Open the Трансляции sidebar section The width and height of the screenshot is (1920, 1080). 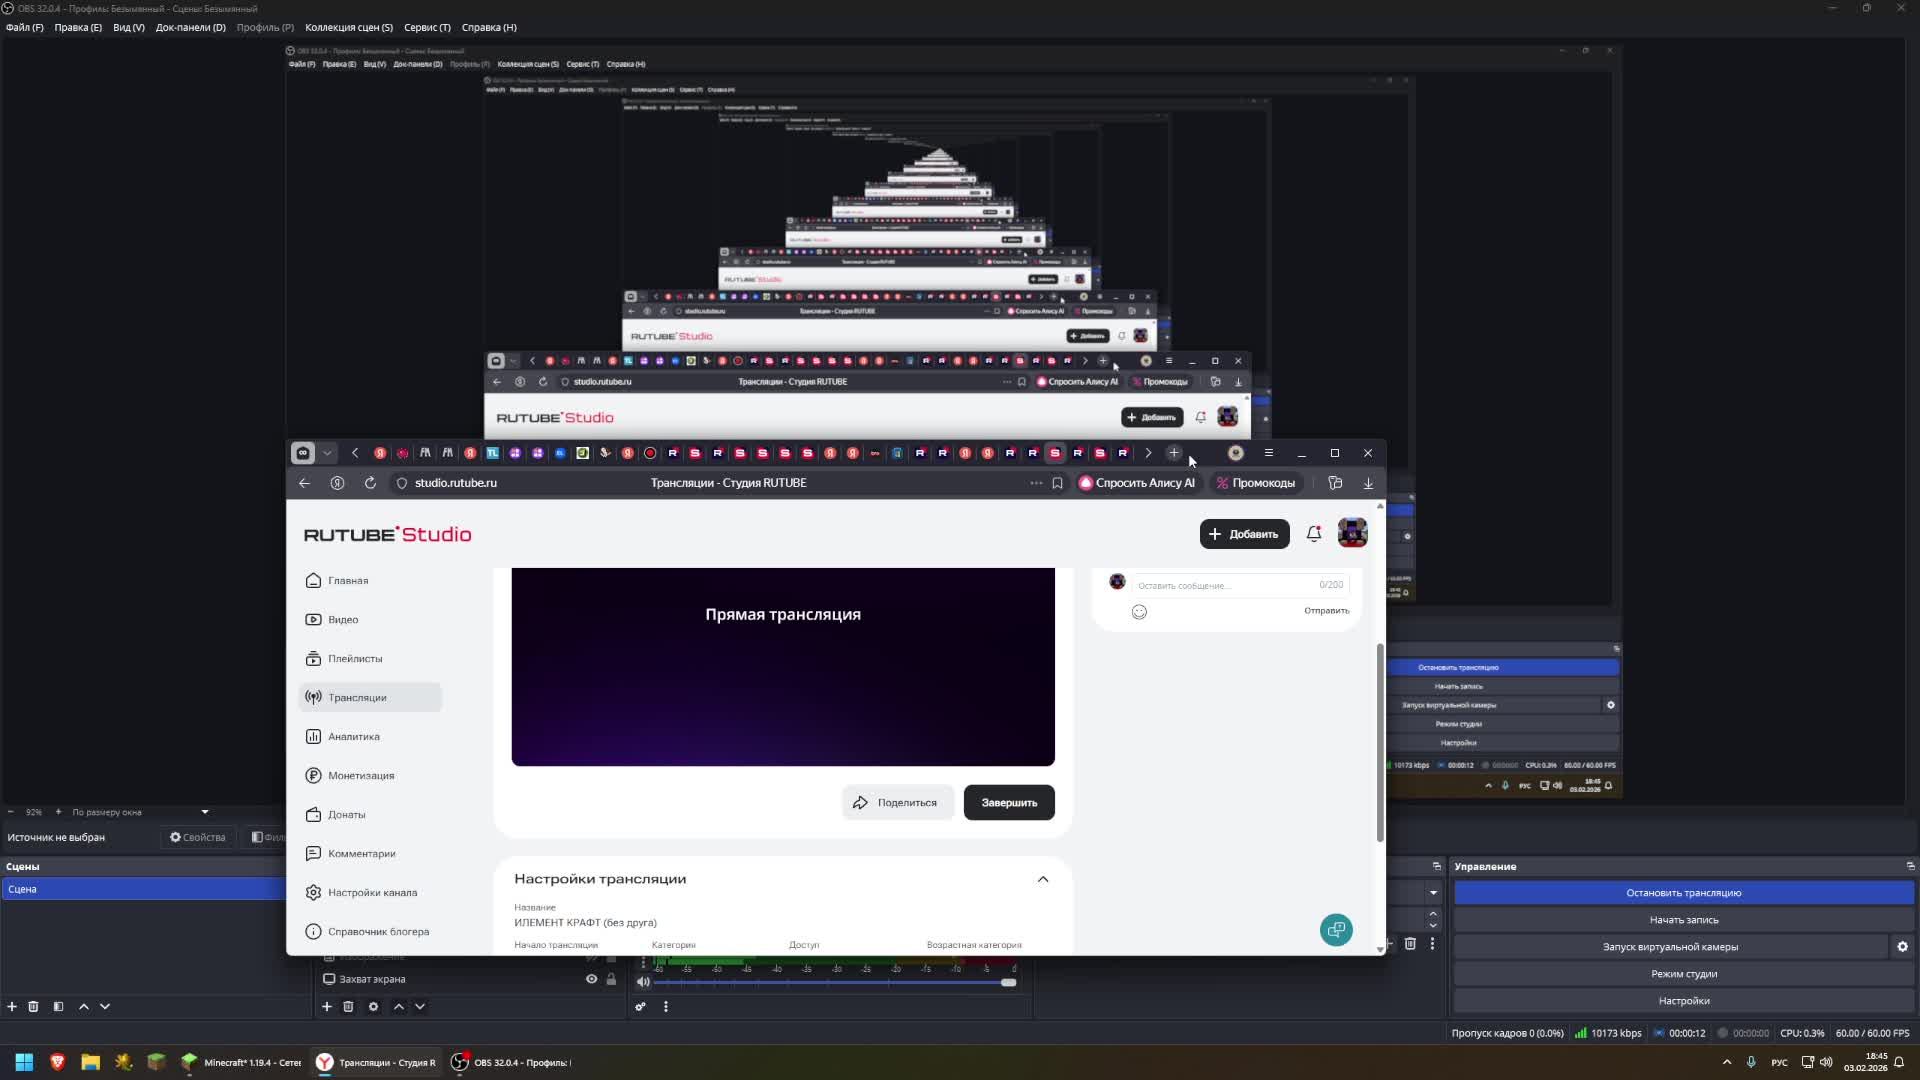coord(357,697)
